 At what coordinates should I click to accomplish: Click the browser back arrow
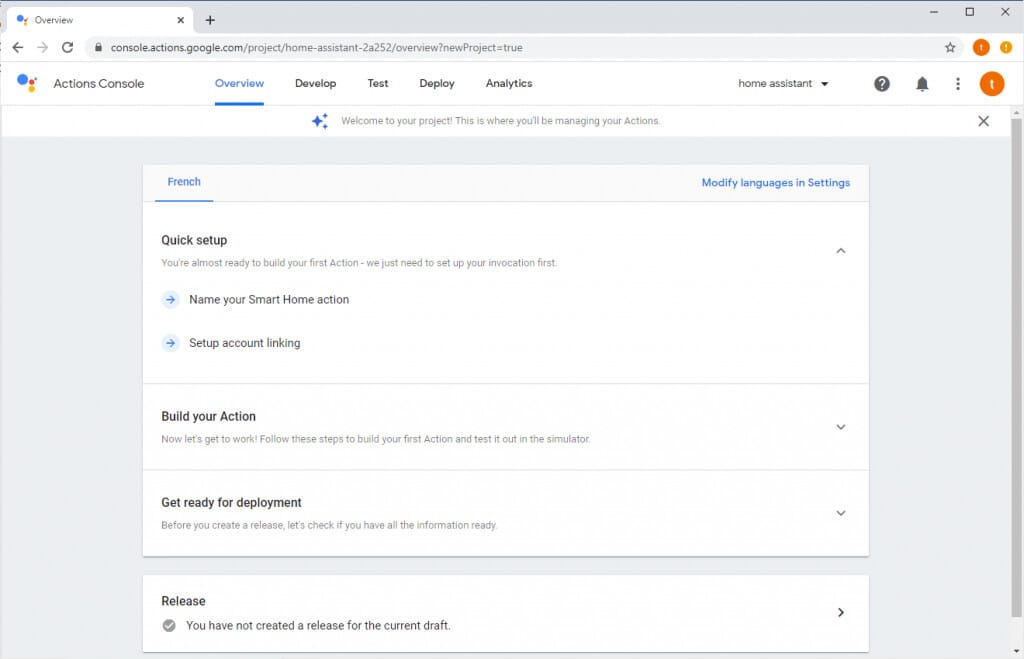point(18,47)
